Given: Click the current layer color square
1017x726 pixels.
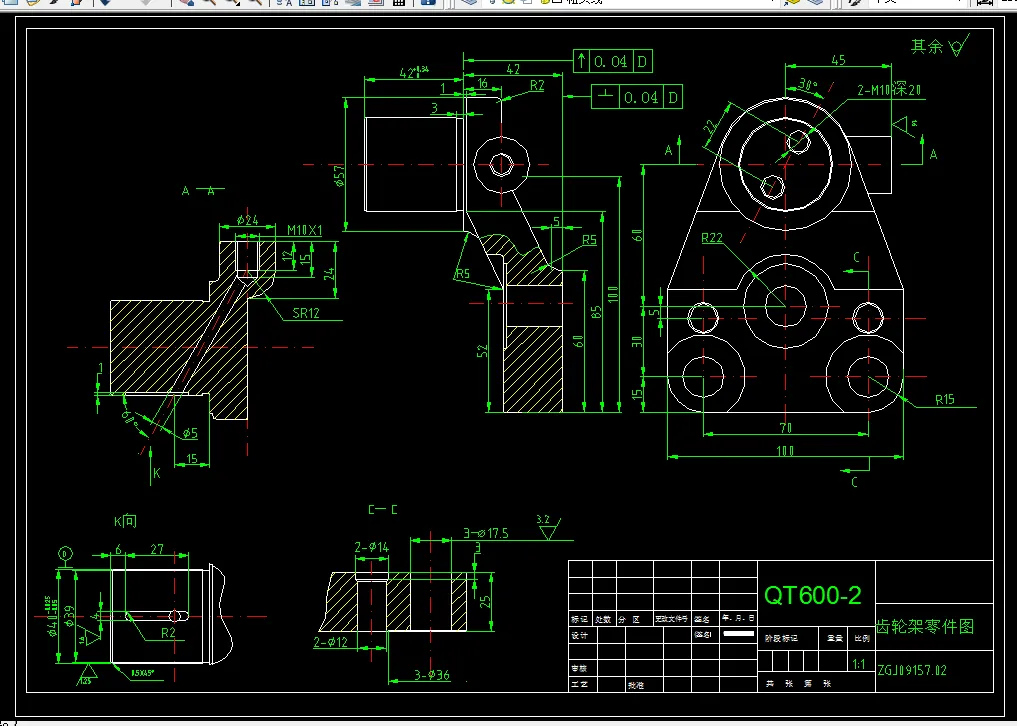Looking at the screenshot, I should coord(557,2).
